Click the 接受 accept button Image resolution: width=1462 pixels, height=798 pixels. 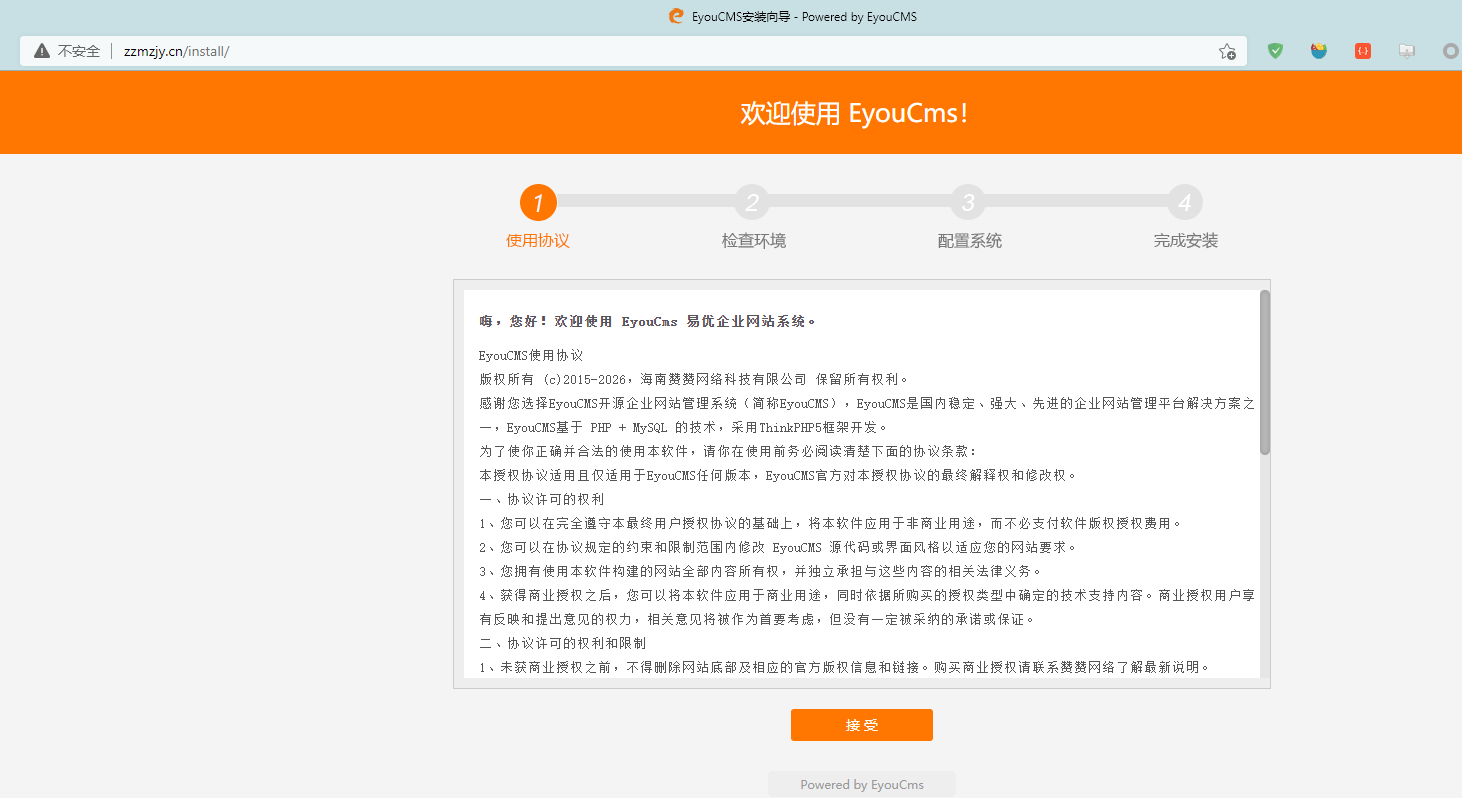point(862,725)
